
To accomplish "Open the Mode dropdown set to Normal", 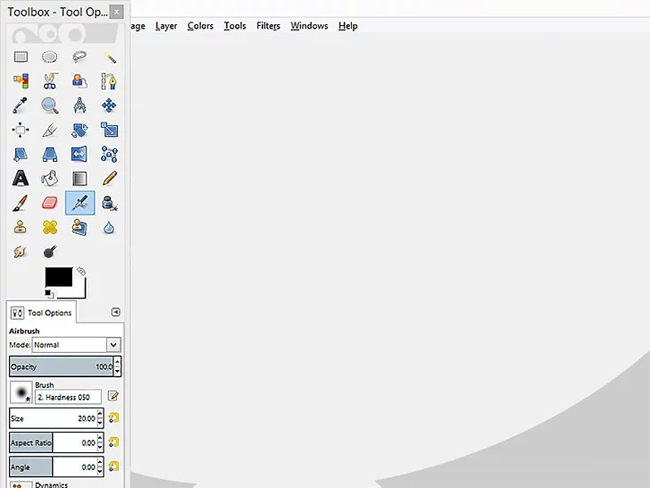I will [x=76, y=345].
